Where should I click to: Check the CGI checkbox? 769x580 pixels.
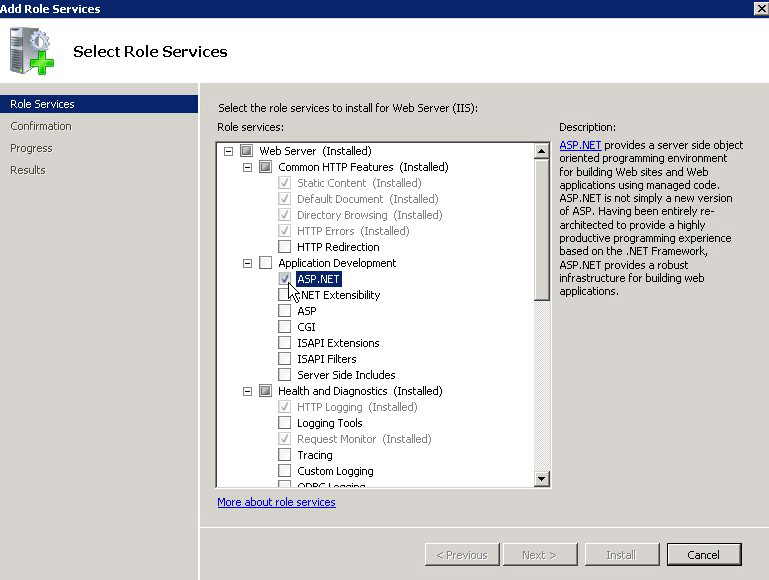click(x=284, y=327)
